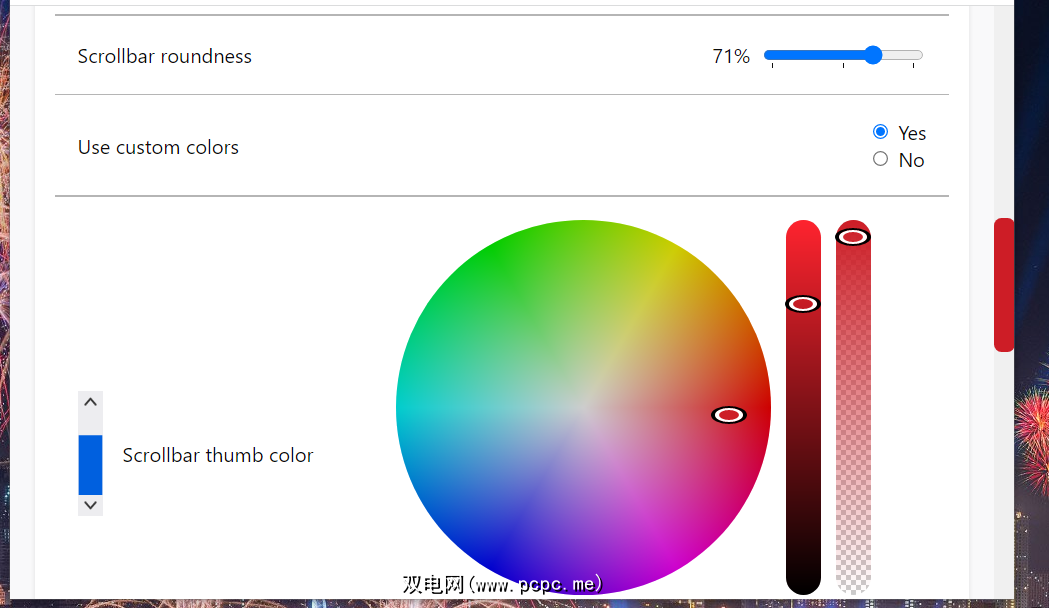Click the "Scrollbar thumb color" label

(218, 455)
